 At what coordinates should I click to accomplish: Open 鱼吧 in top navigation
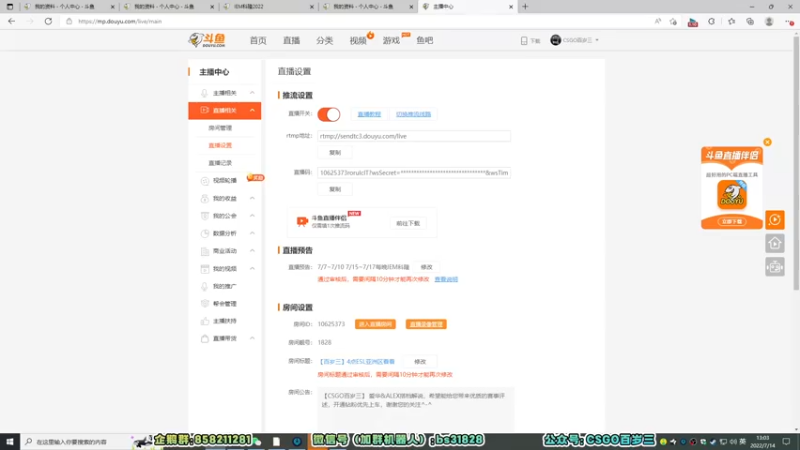(424, 40)
